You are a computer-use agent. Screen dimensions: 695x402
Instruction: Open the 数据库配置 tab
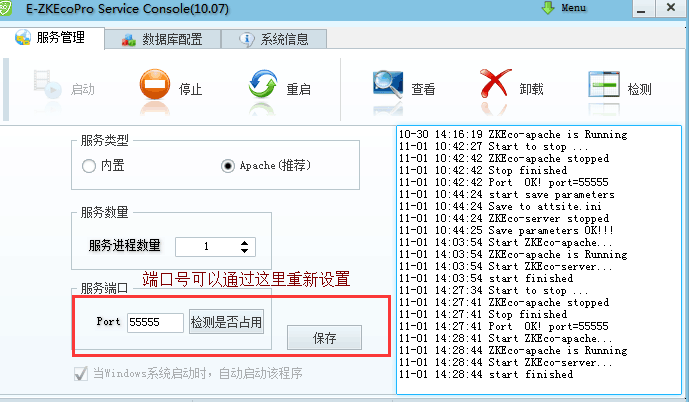(163, 39)
